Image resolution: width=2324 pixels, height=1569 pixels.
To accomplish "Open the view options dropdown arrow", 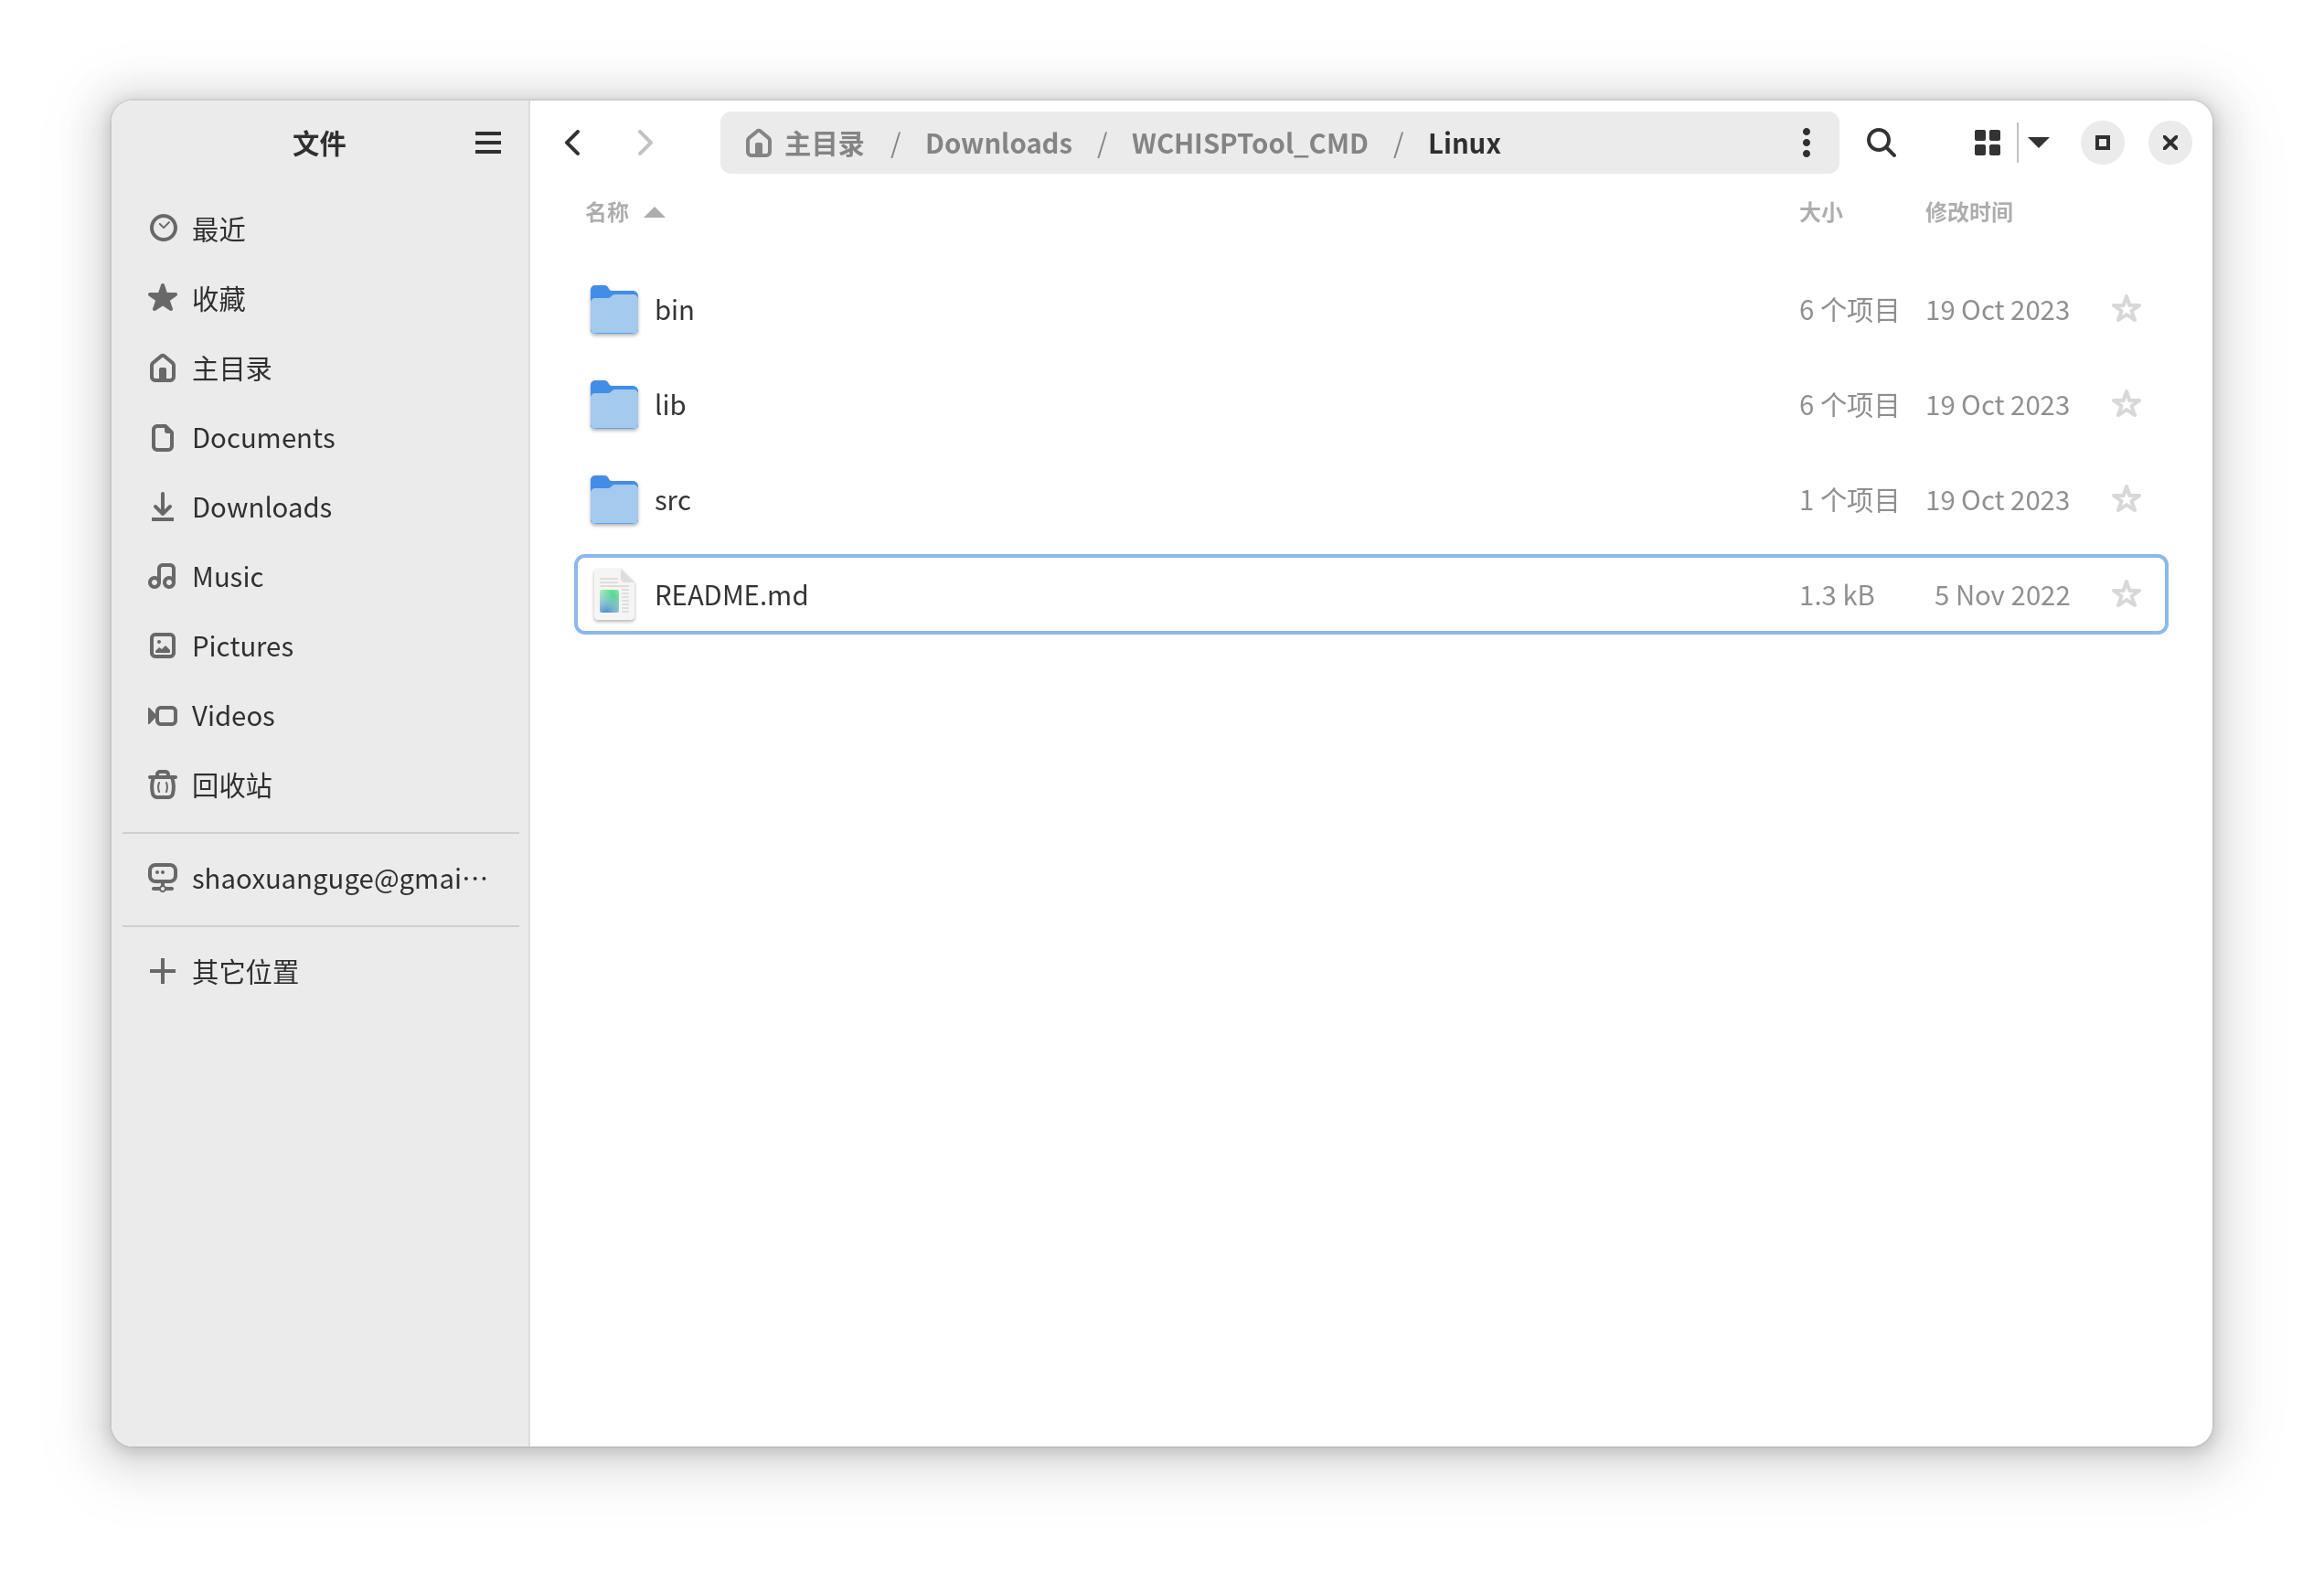I will tap(2038, 142).
